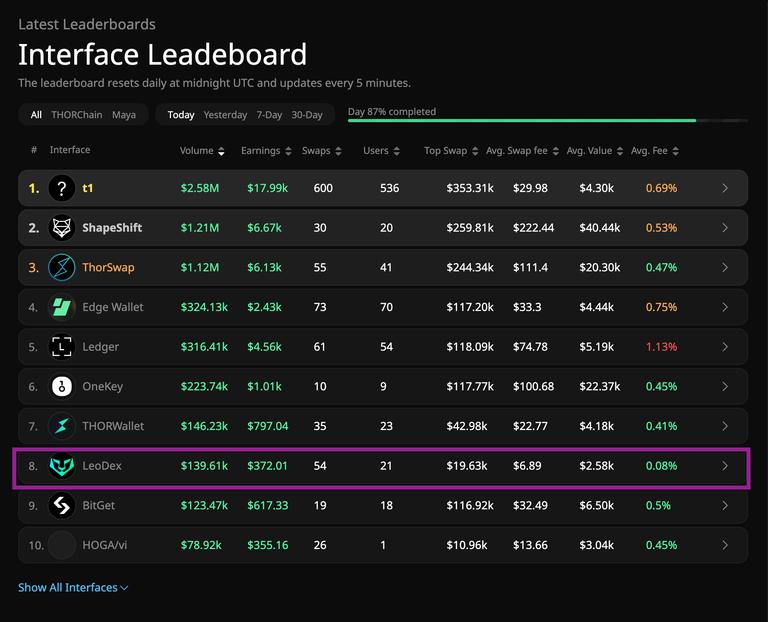Open the HOGA/vi row chevron
Screen dimensions: 768x622
pyautogui.click(x=725, y=545)
